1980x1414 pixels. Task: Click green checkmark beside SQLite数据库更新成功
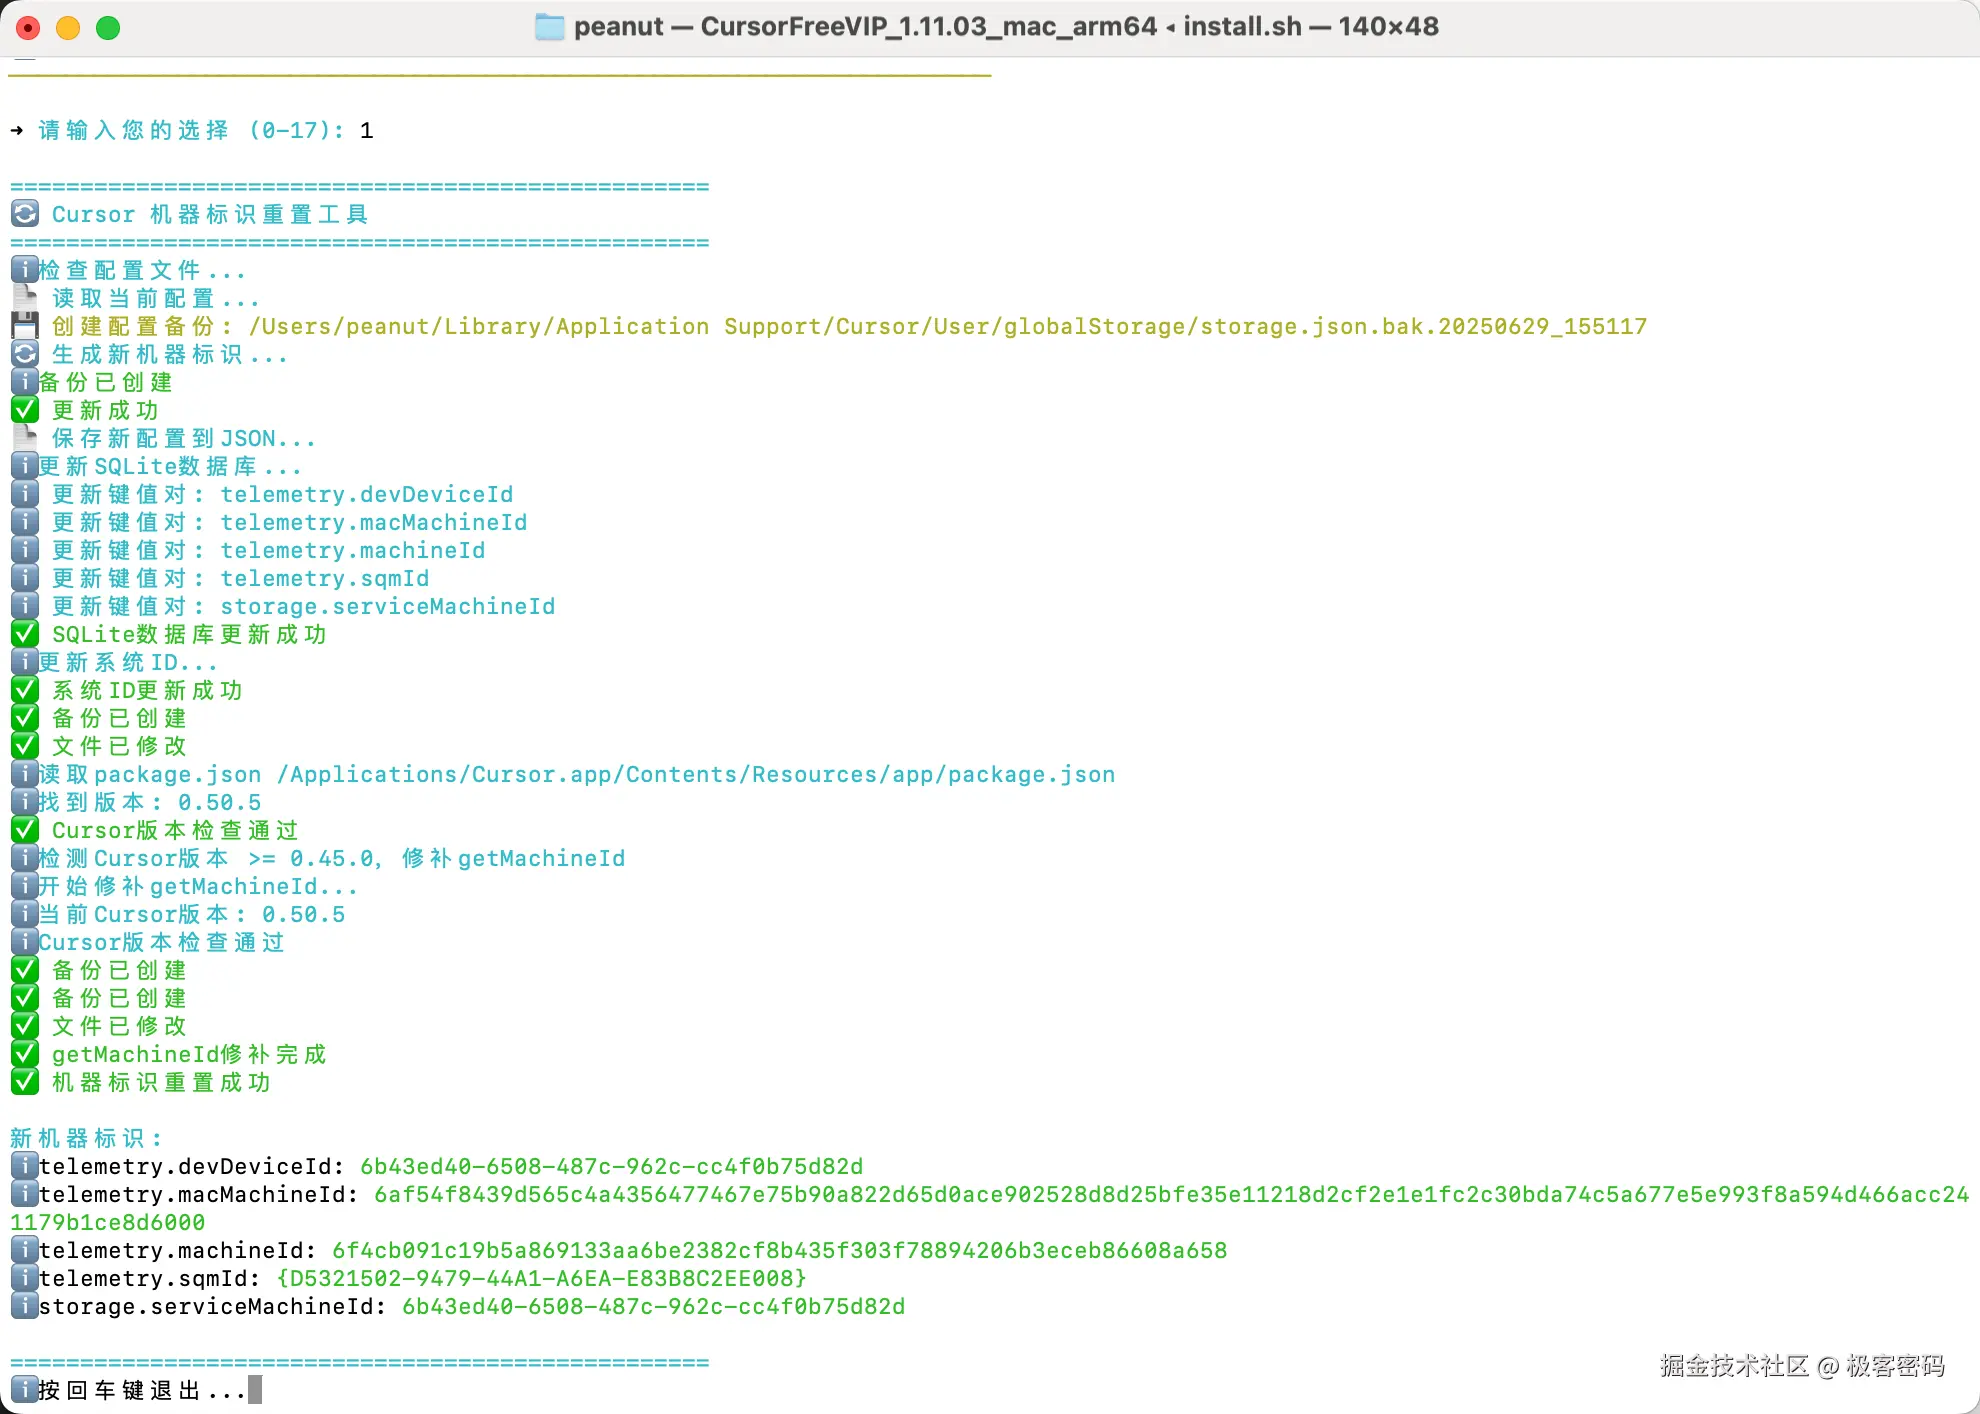coord(25,634)
